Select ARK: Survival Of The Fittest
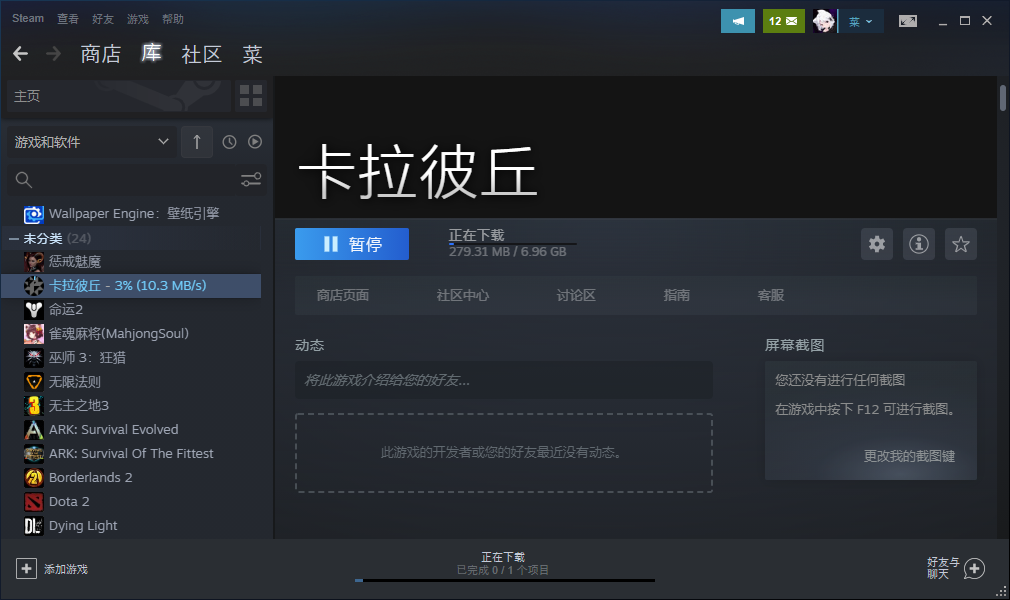This screenshot has height=600, width=1010. 131,454
